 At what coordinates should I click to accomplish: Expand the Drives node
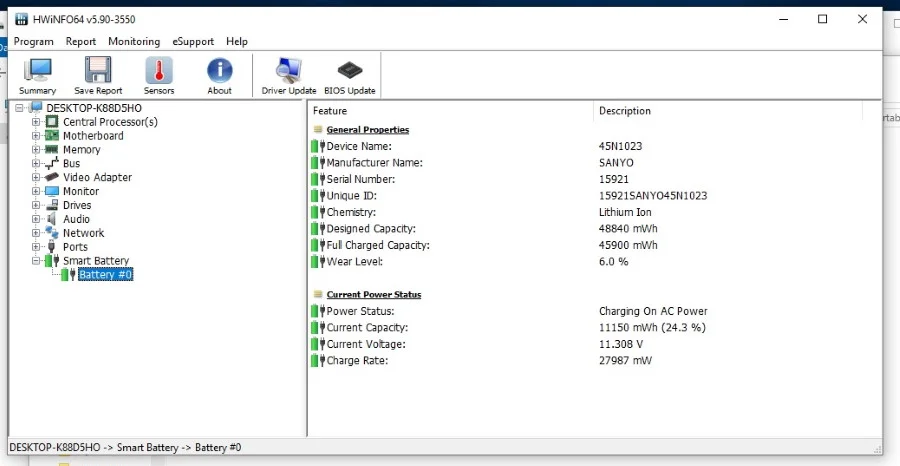pyautogui.click(x=36, y=205)
